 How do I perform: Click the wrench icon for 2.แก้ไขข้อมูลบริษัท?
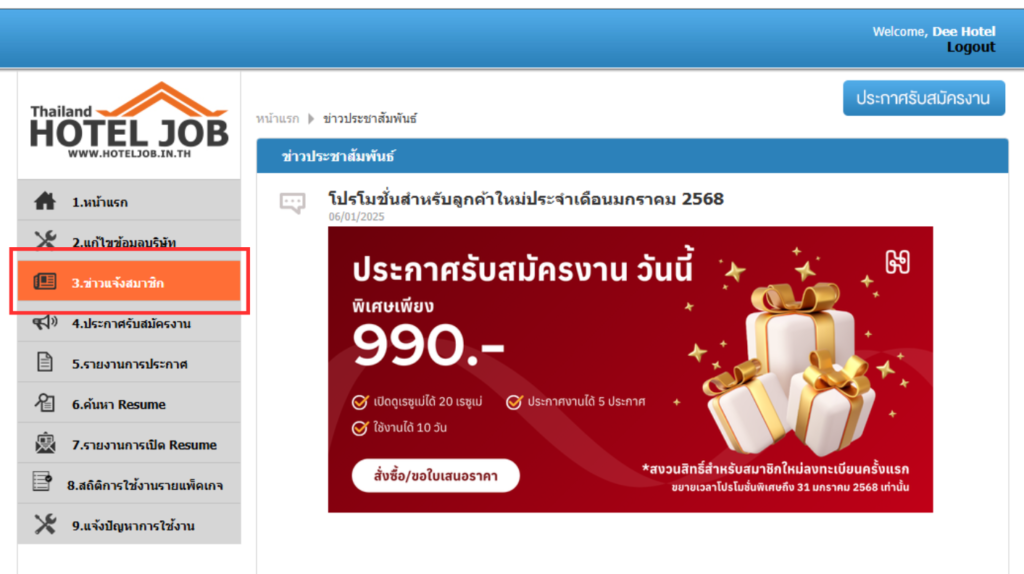tap(45, 240)
